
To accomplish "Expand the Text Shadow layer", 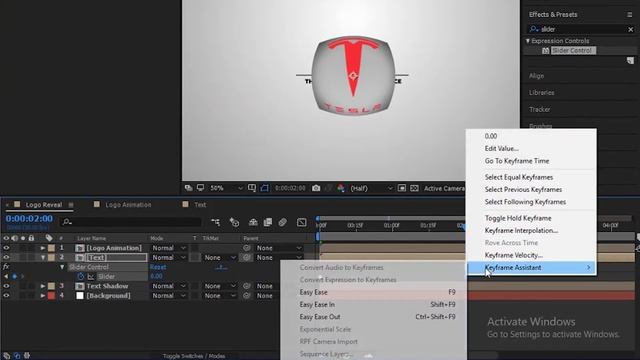I will point(42,286).
